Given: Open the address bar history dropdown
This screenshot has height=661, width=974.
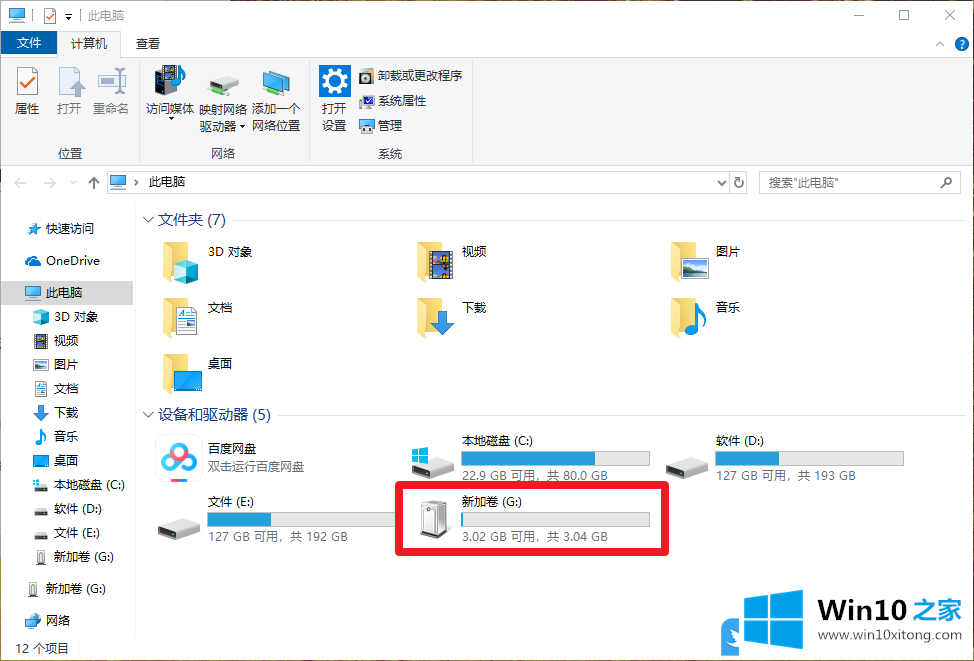Looking at the screenshot, I should click(x=721, y=183).
